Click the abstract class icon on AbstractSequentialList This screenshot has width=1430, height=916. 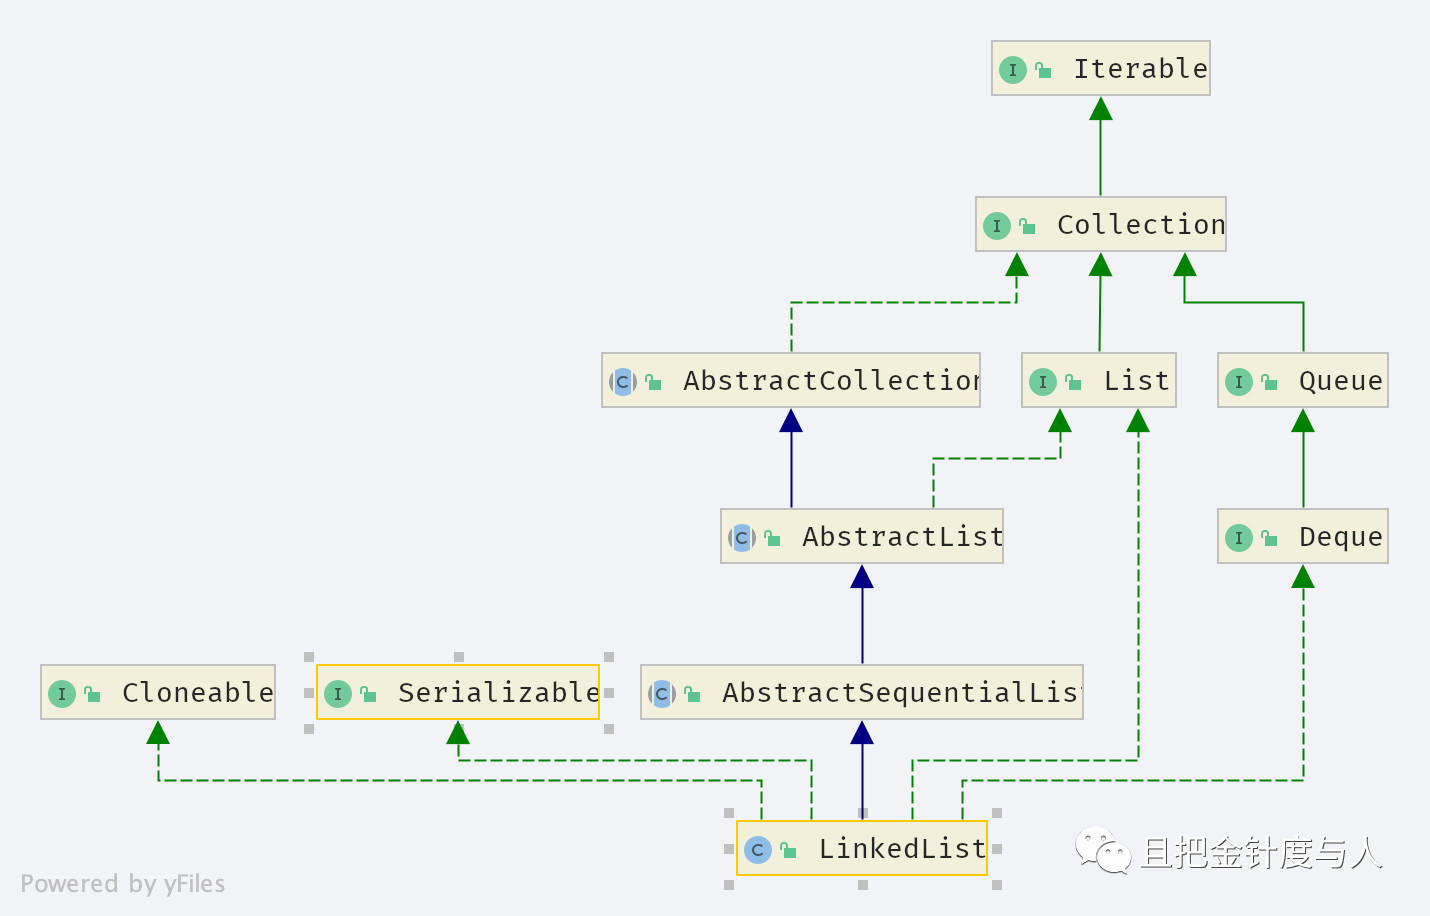point(662,694)
